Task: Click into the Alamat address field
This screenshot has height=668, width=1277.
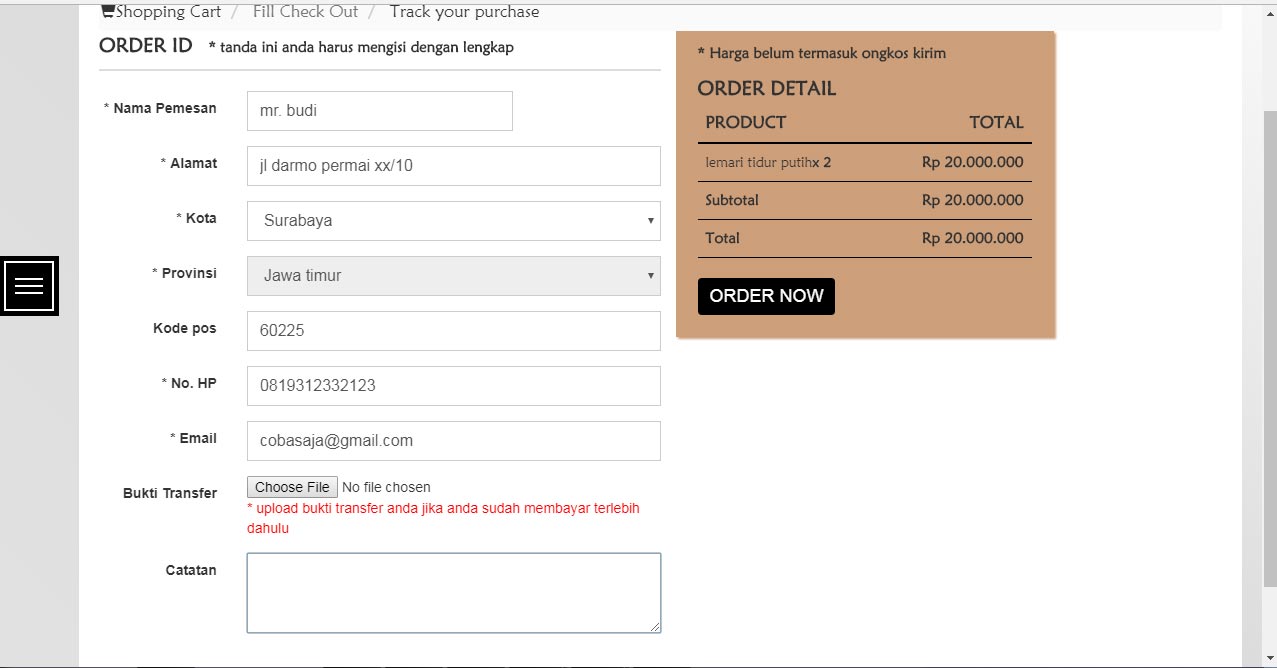Action: pos(453,166)
